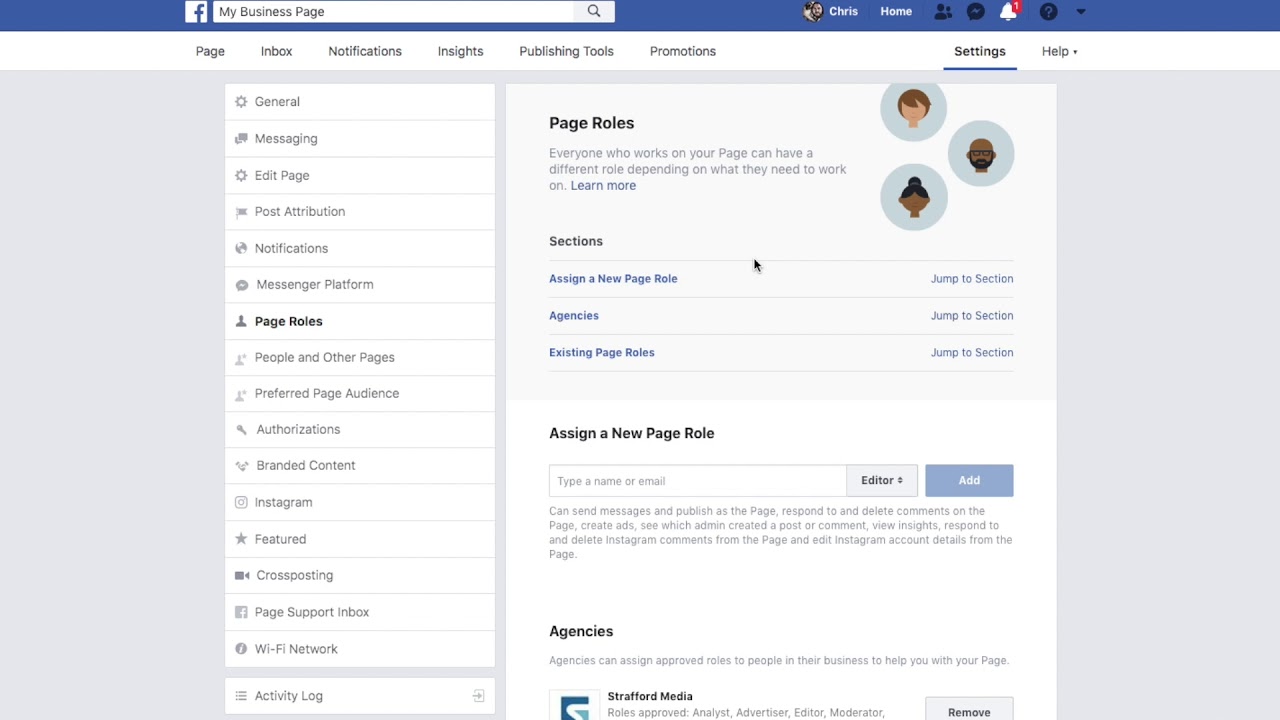Open the Notifications tab in page nav
The height and width of the screenshot is (720, 1280).
click(365, 51)
